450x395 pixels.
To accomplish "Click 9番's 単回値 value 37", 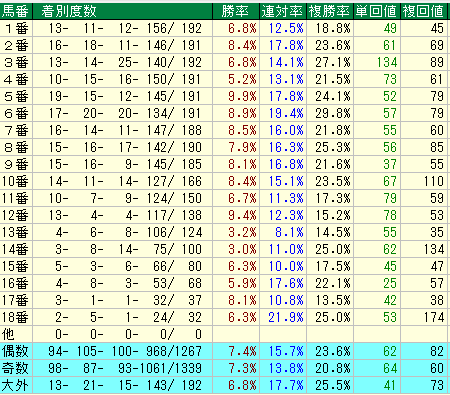I will [x=390, y=164].
